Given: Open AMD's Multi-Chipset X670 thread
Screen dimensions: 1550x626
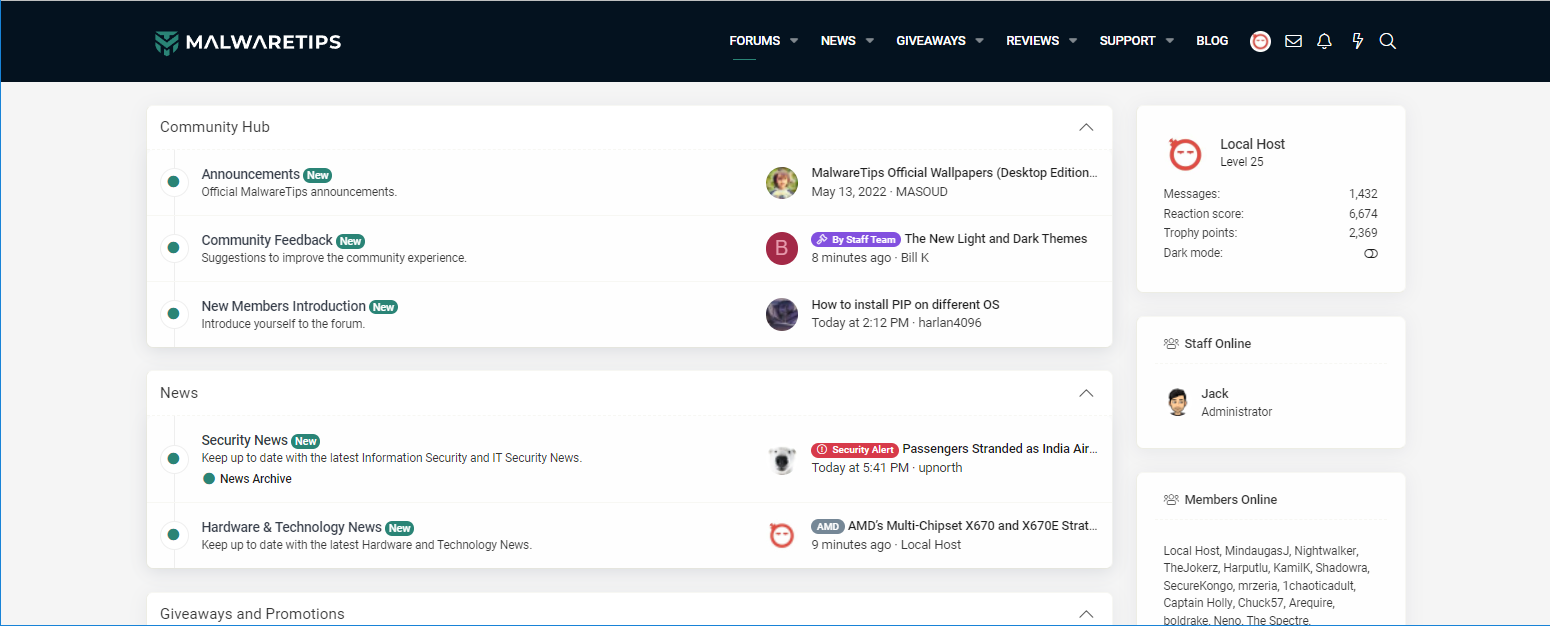Looking at the screenshot, I should click(x=972, y=526).
